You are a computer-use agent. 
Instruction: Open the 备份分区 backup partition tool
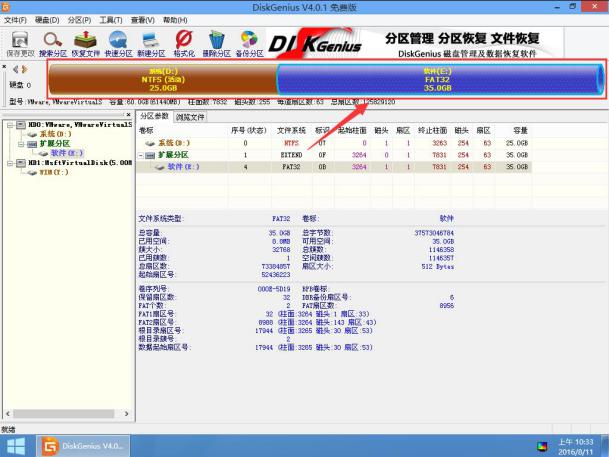tap(249, 44)
